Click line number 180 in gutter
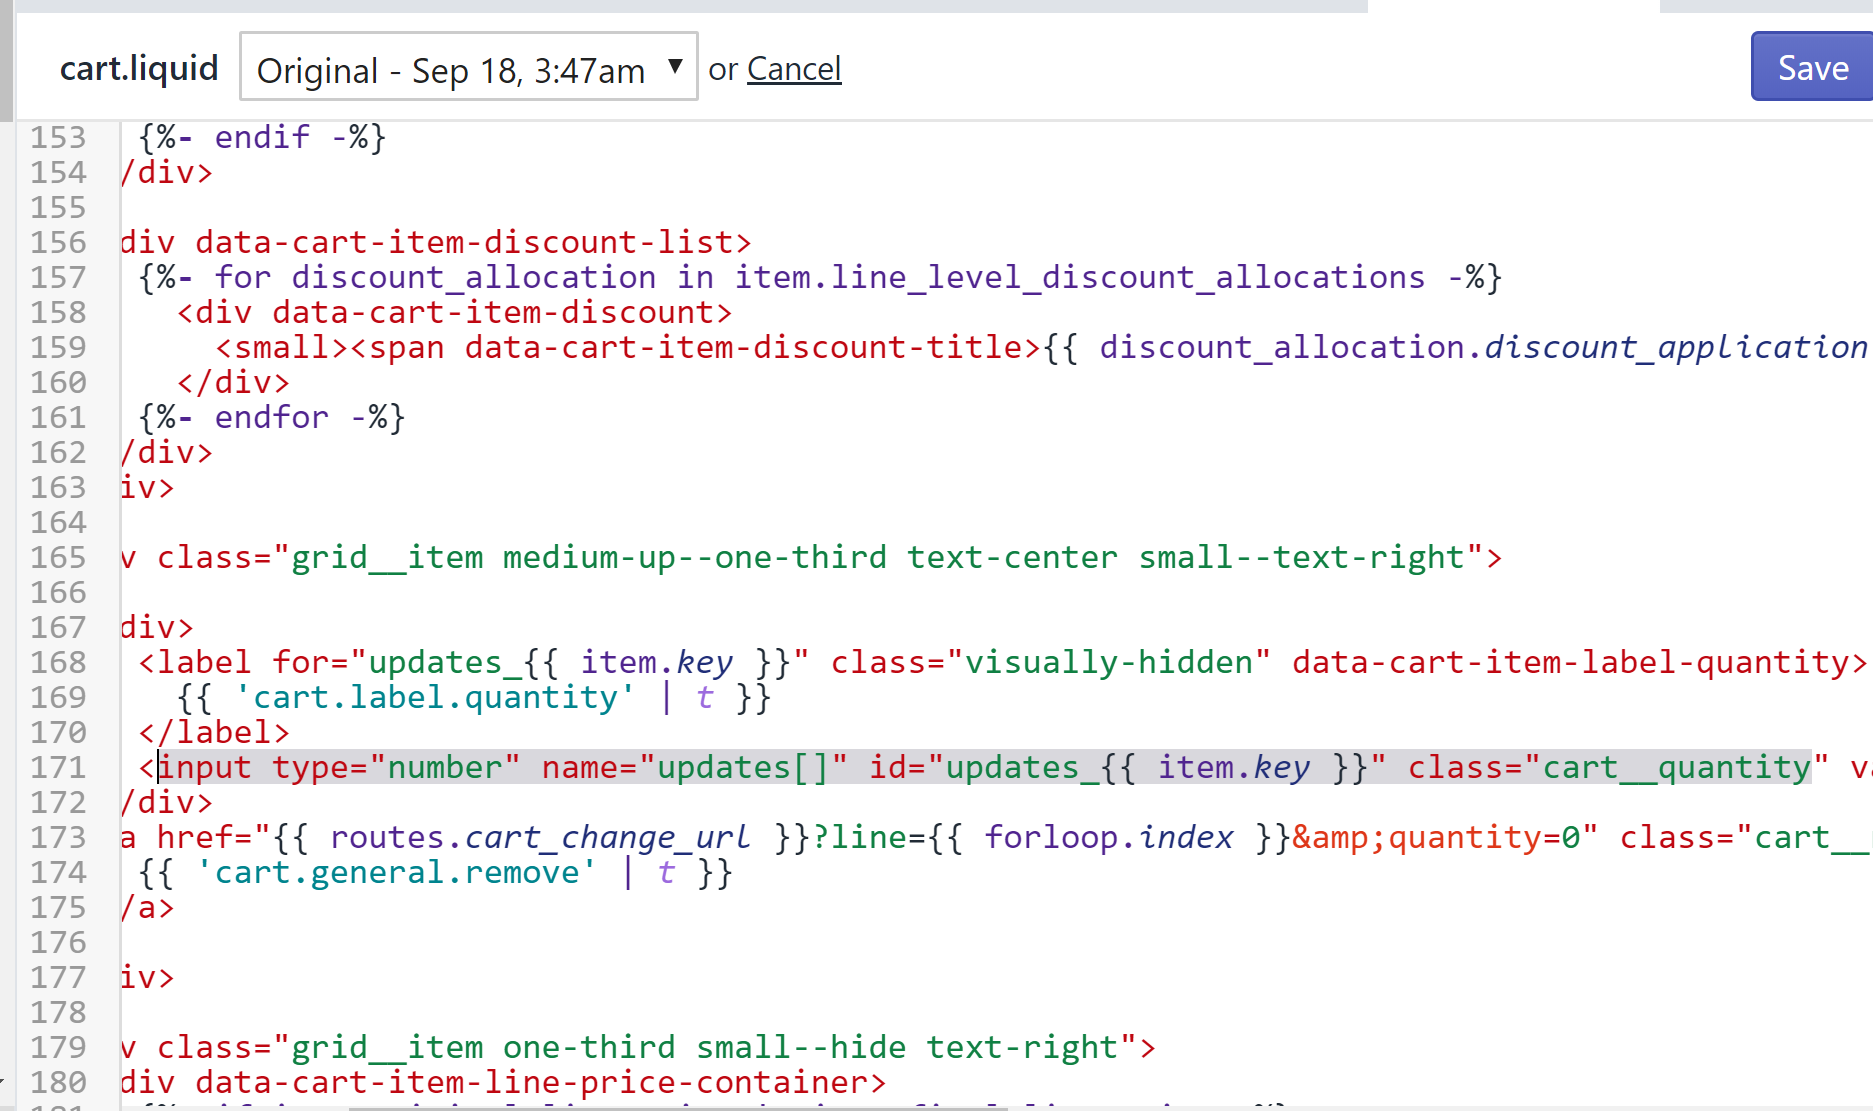The height and width of the screenshot is (1111, 1873). coord(58,1082)
